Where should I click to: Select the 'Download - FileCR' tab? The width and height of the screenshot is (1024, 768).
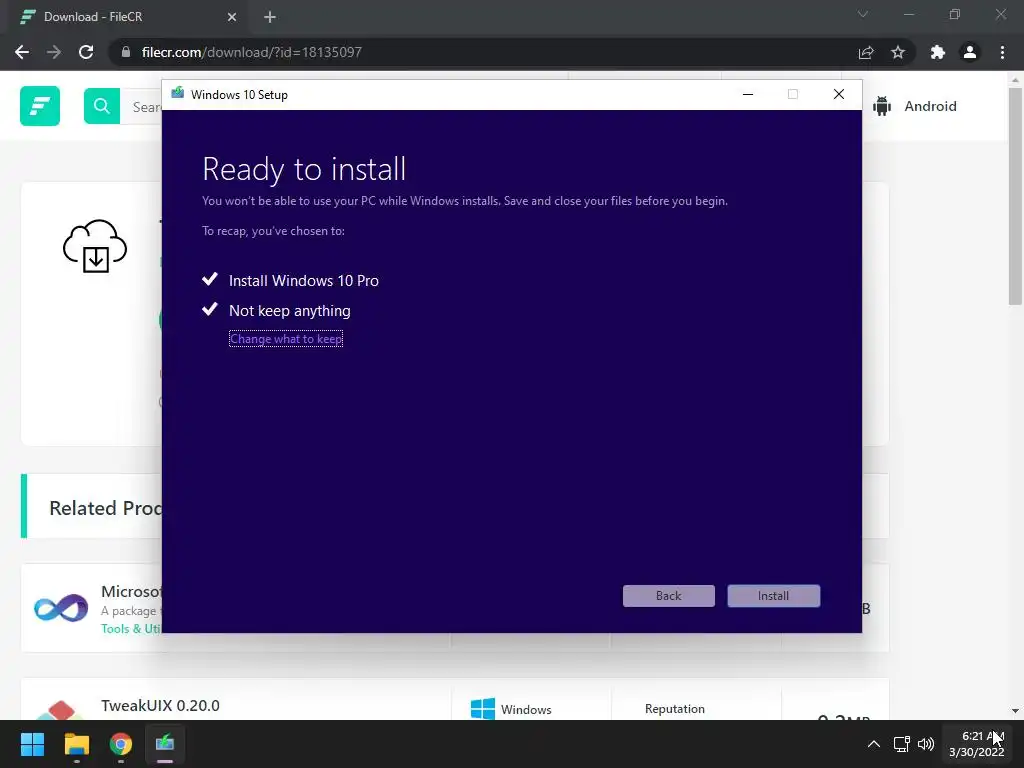click(127, 17)
